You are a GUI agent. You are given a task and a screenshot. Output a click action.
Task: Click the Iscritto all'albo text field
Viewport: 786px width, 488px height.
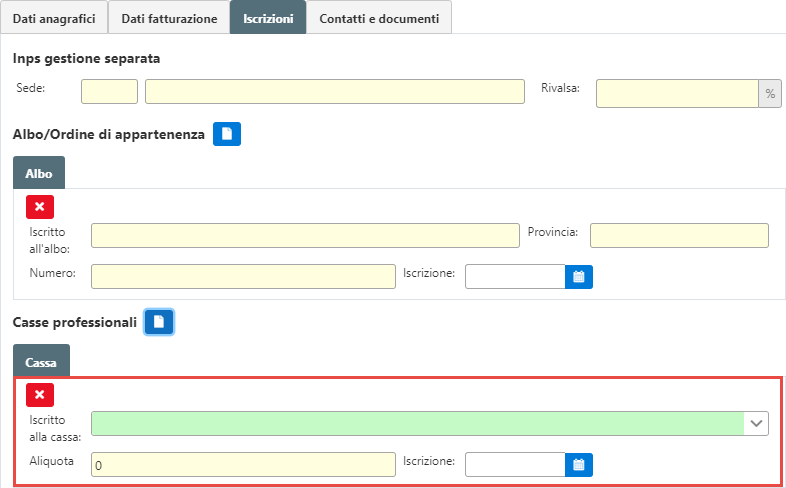point(305,235)
